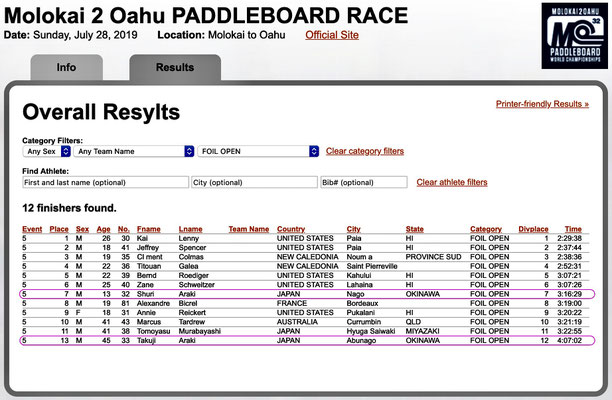Sort results by Fname column

click(x=148, y=229)
